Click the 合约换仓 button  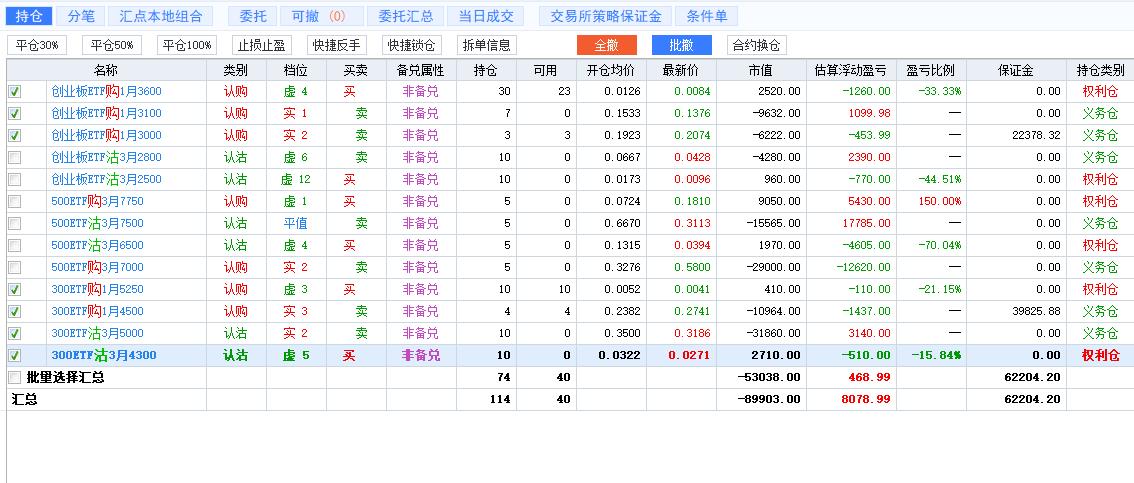click(x=756, y=45)
